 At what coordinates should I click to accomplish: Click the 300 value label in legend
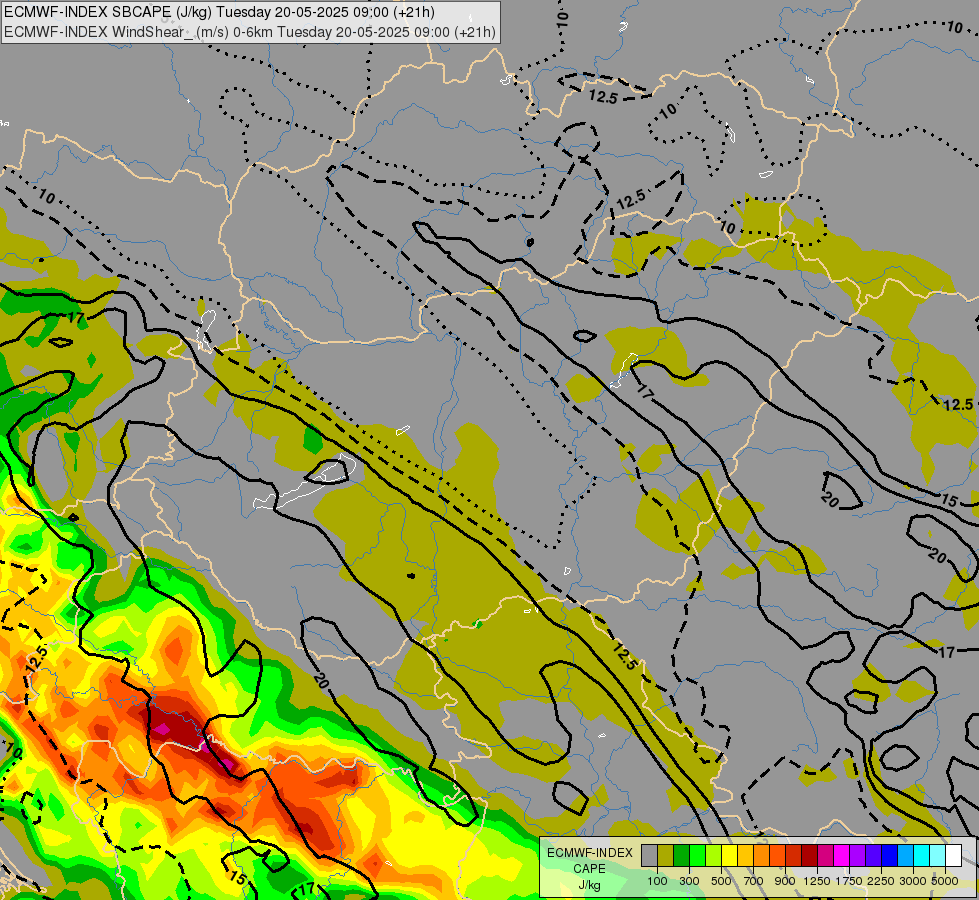[x=689, y=881]
